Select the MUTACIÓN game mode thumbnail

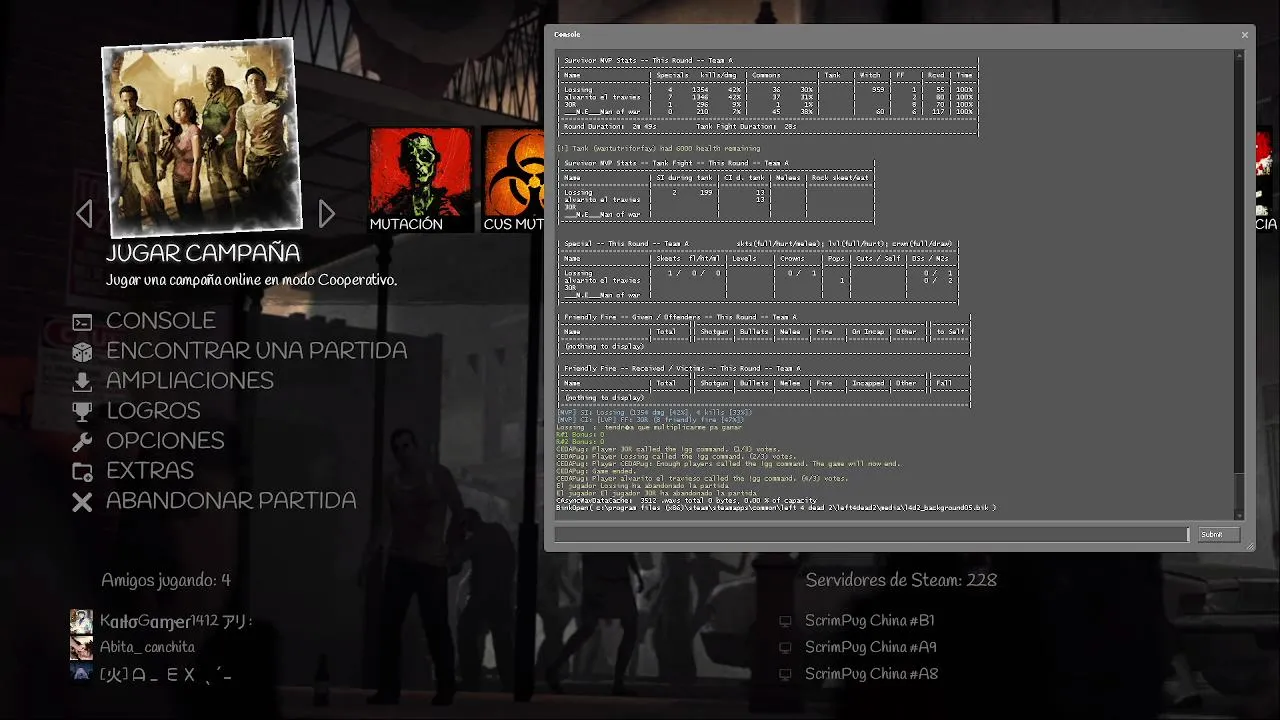pyautogui.click(x=420, y=180)
